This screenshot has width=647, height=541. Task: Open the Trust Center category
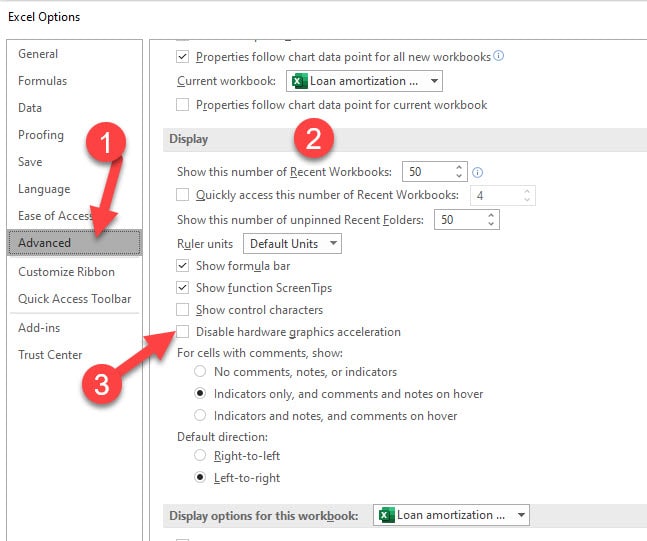pos(50,355)
